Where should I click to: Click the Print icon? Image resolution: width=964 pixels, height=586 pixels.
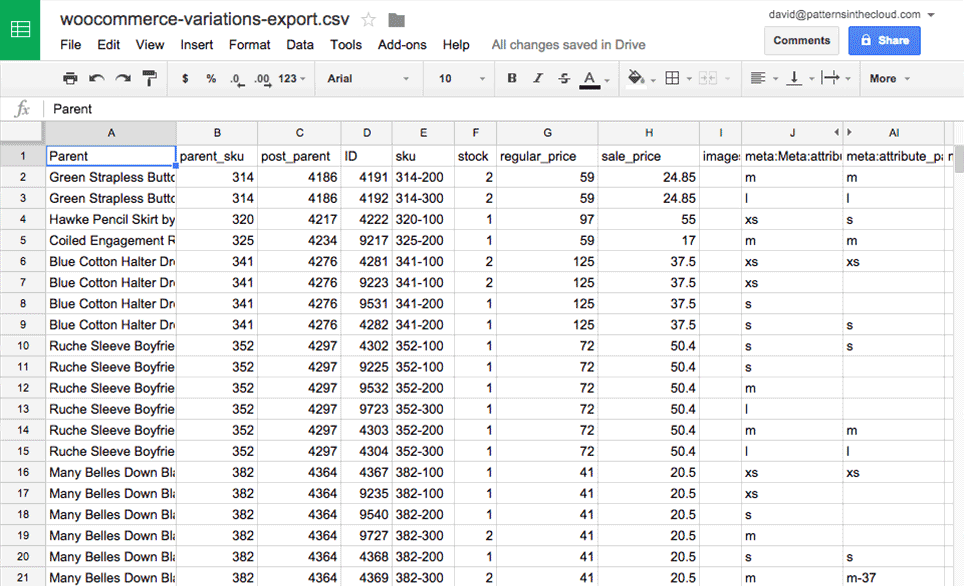coord(70,78)
